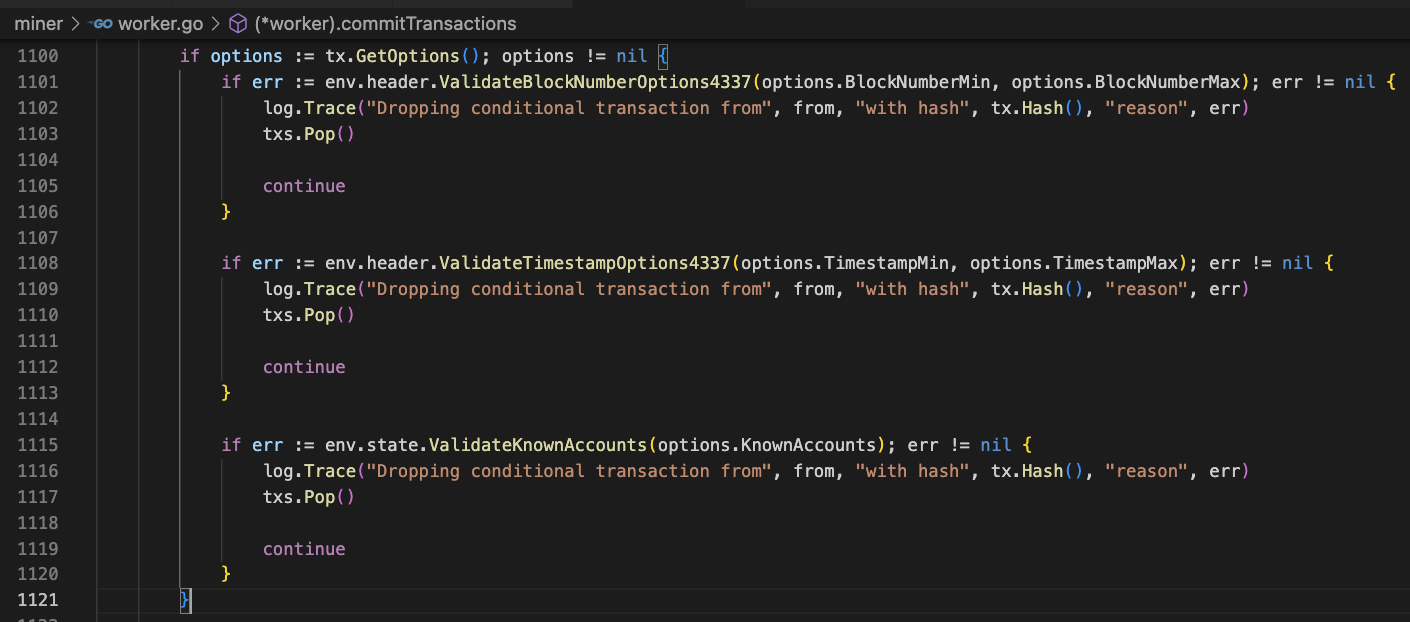The height and width of the screenshot is (622, 1410).
Task: Select line number 1121 in the gutter
Action: click(x=38, y=600)
